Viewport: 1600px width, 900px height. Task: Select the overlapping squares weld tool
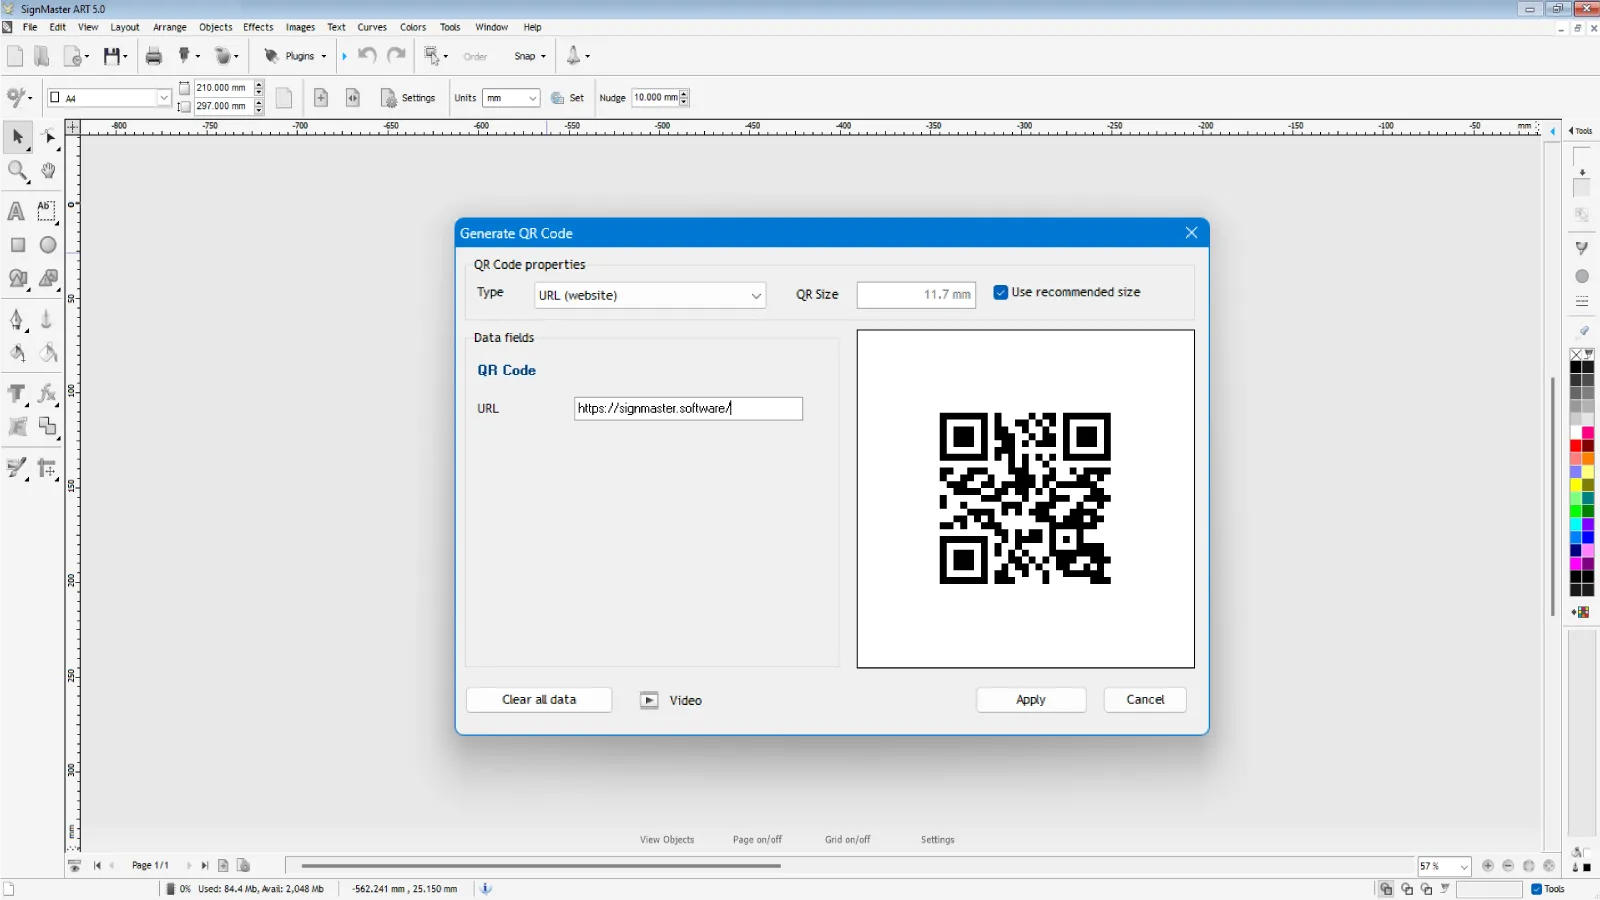click(47, 427)
